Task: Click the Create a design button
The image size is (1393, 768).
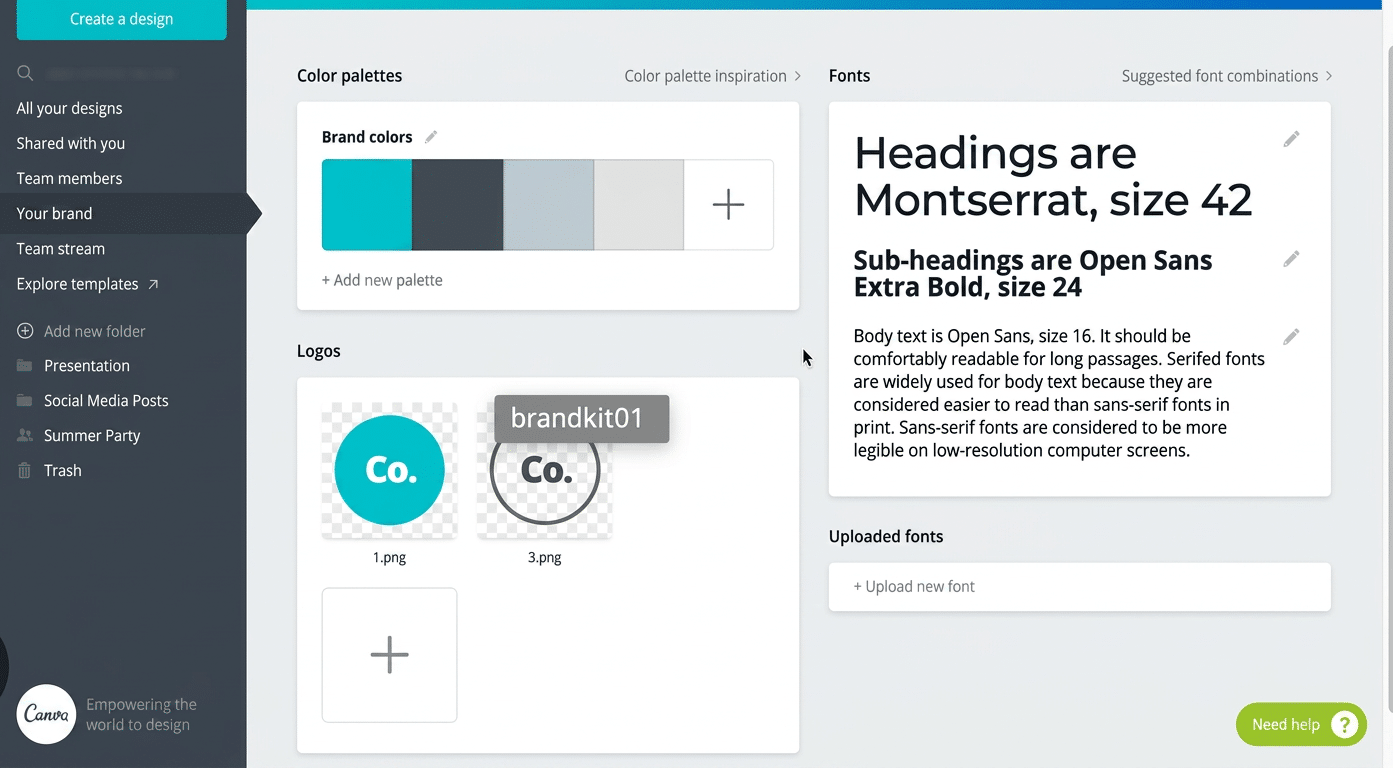Action: pos(121,19)
